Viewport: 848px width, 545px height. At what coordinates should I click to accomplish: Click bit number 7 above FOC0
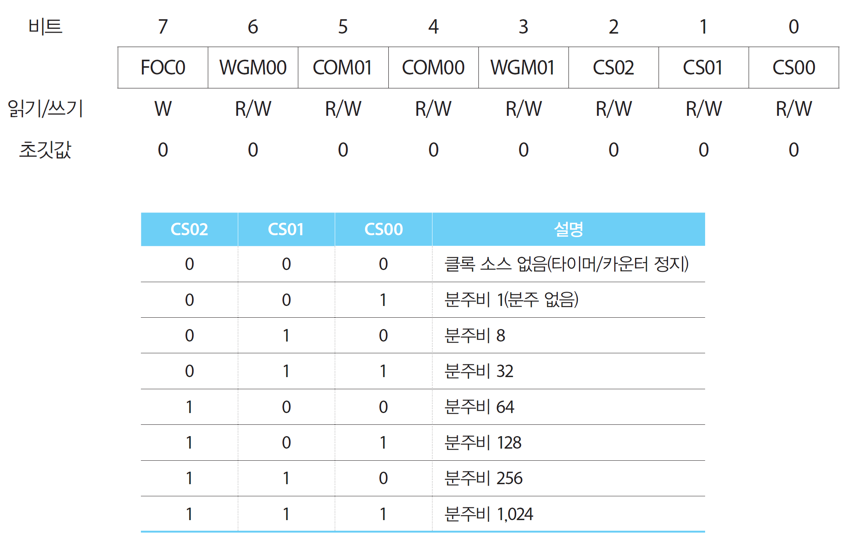click(163, 26)
